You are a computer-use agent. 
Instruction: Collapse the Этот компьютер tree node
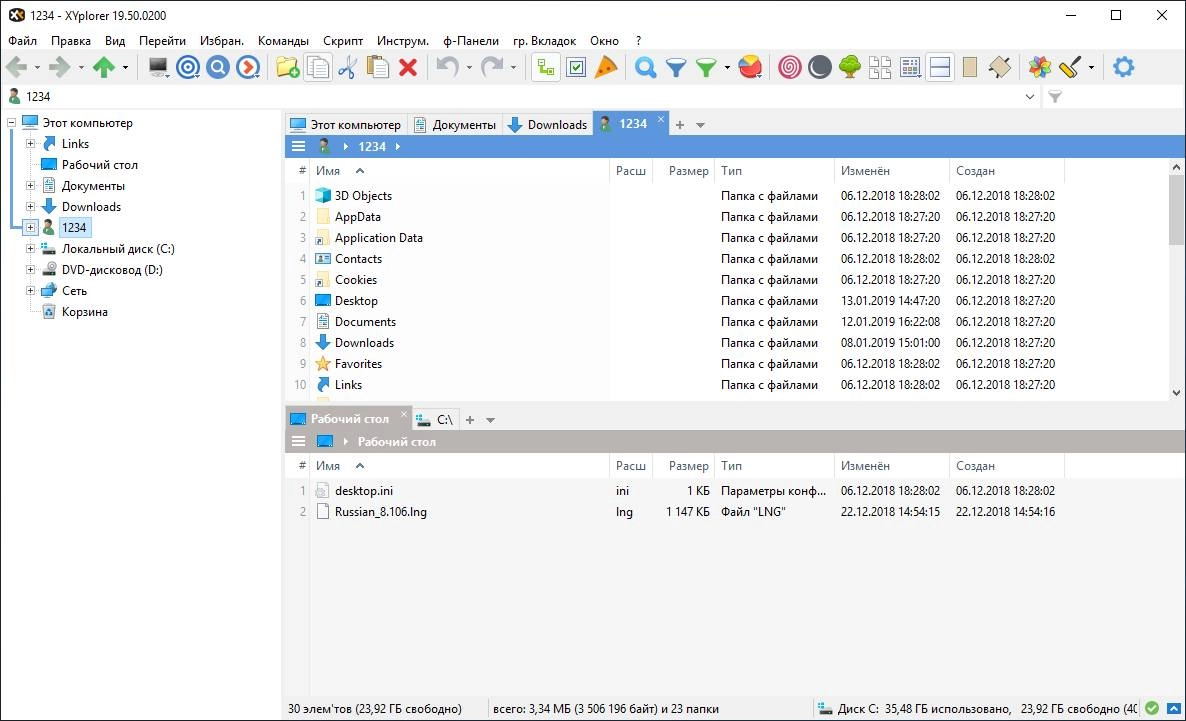(x=11, y=123)
